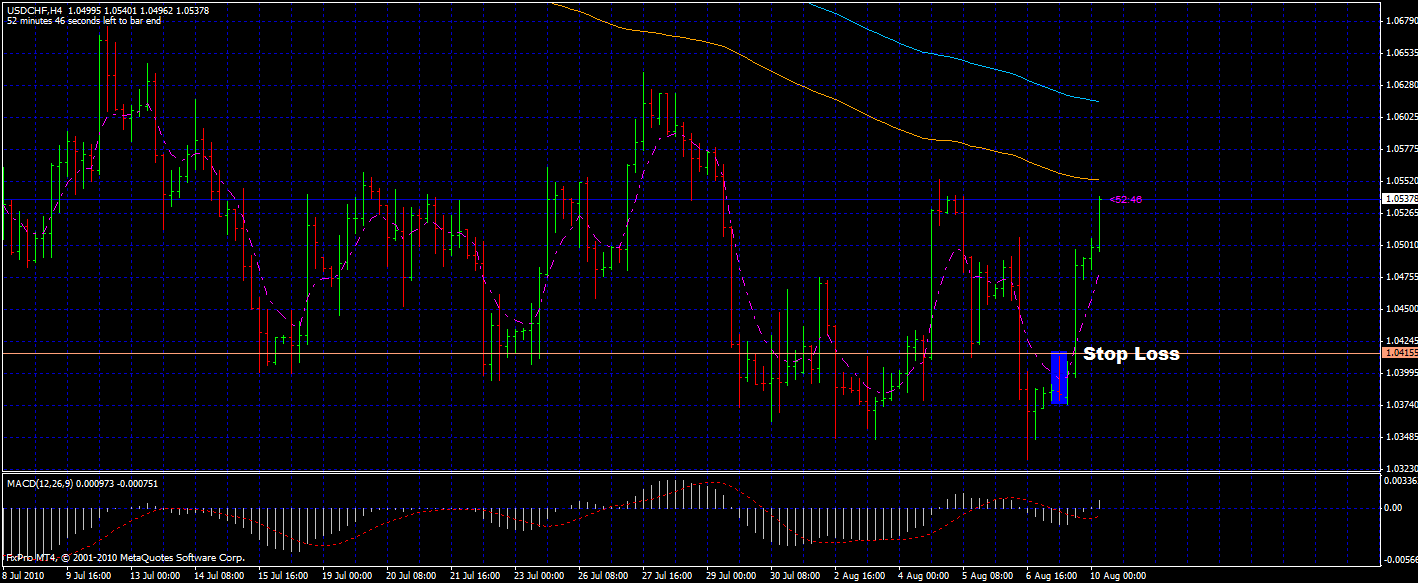The height and width of the screenshot is (583, 1418).
Task: Click the magenta <52:46 countdown label
Action: click(1126, 199)
